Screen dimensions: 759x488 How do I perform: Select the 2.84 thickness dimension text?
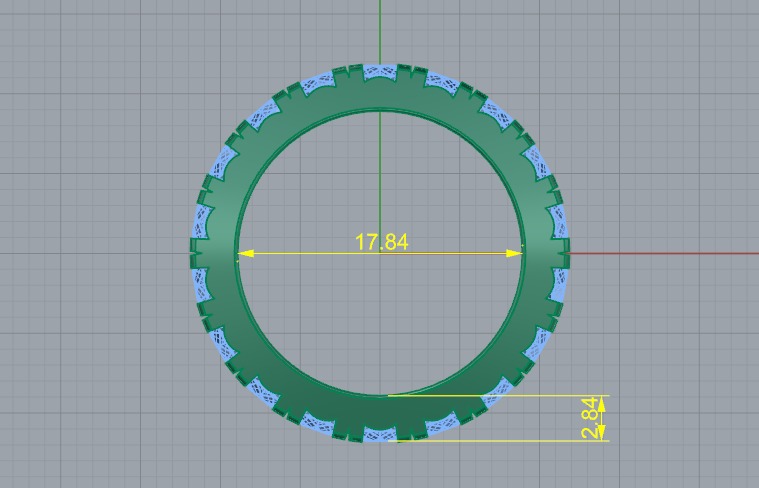(x=589, y=418)
